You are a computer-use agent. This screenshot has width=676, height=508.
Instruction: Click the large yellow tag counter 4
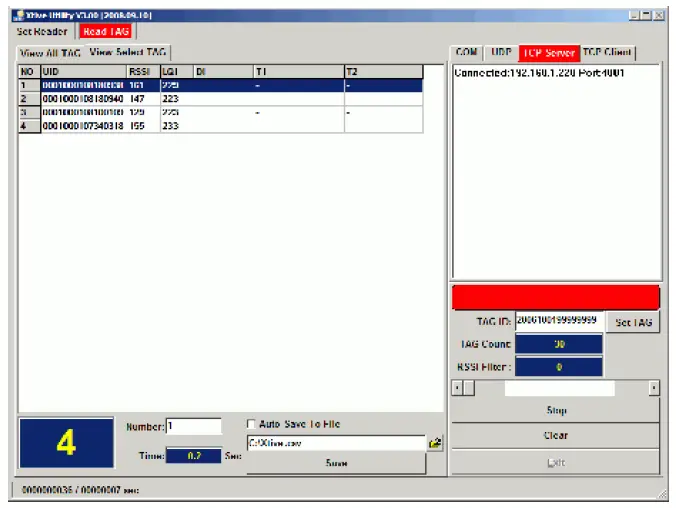click(66, 443)
